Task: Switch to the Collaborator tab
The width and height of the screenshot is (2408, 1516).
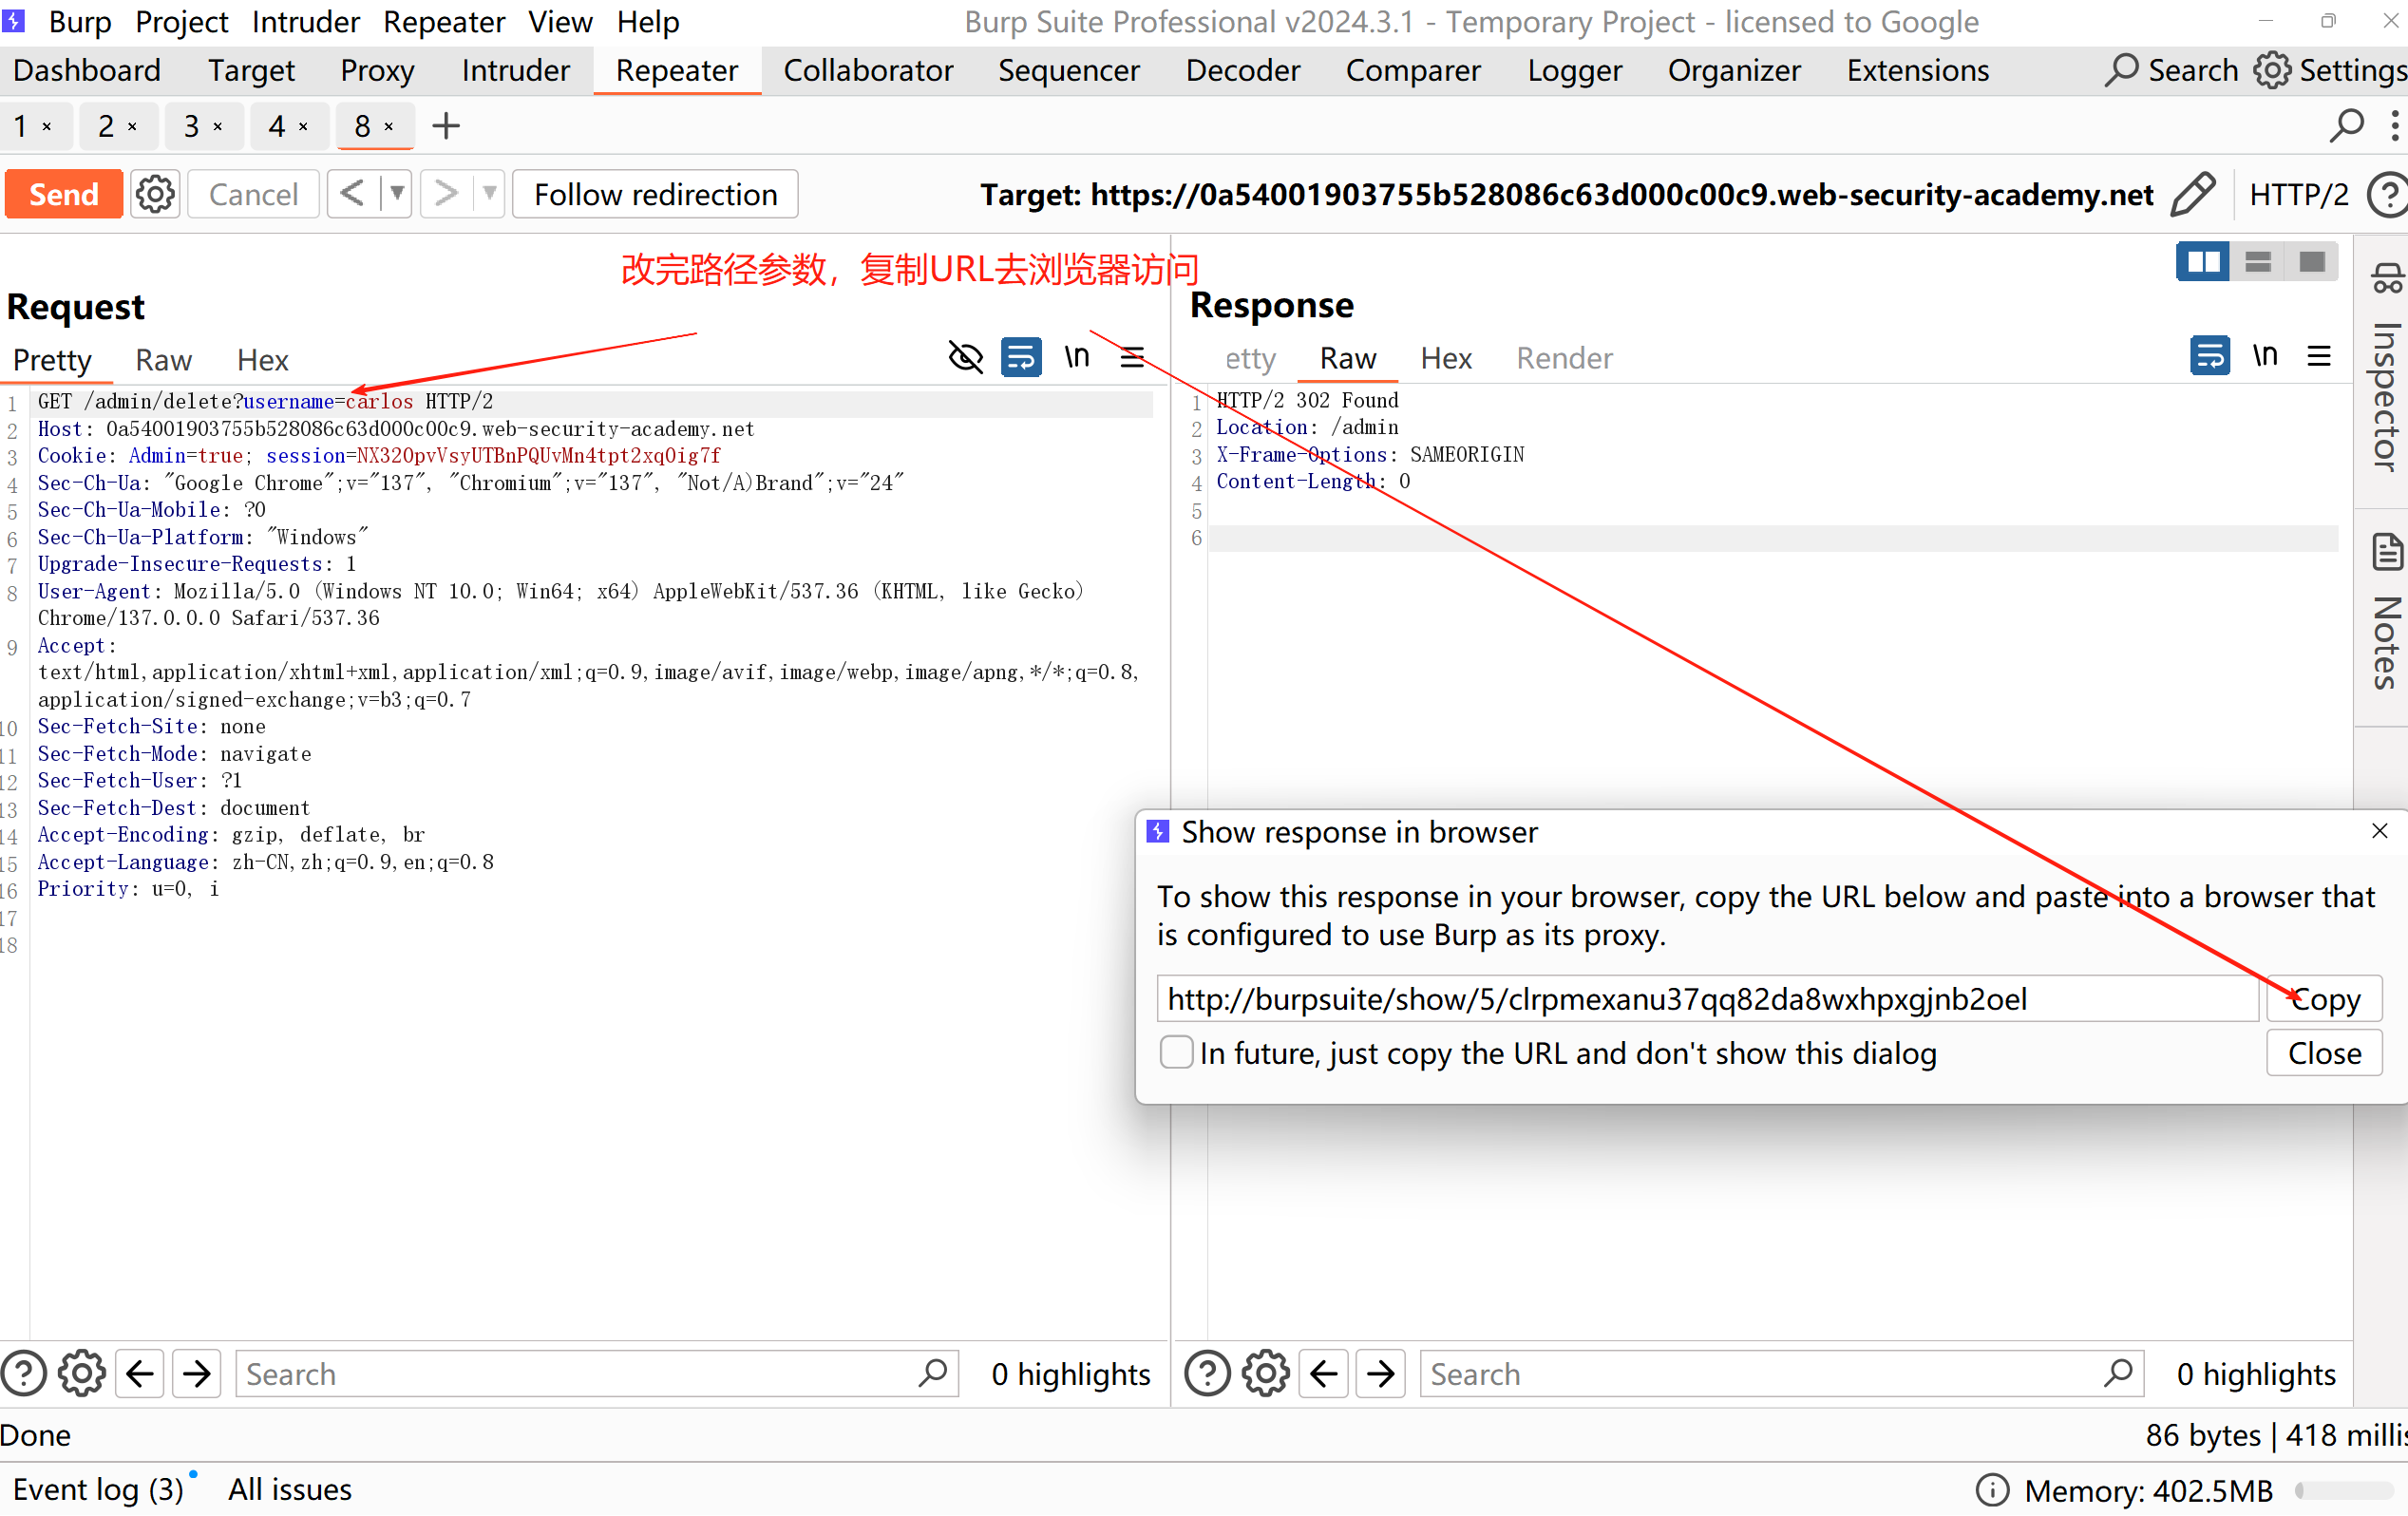Action: pyautogui.click(x=867, y=71)
